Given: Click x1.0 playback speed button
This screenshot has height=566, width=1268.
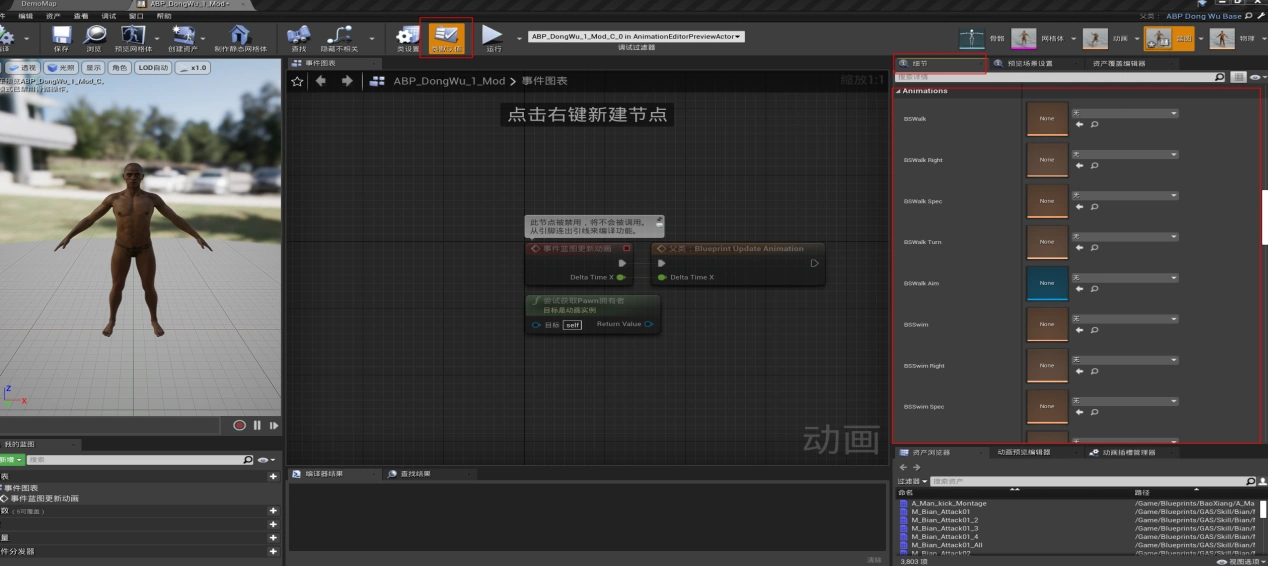Looking at the screenshot, I should click(x=193, y=68).
